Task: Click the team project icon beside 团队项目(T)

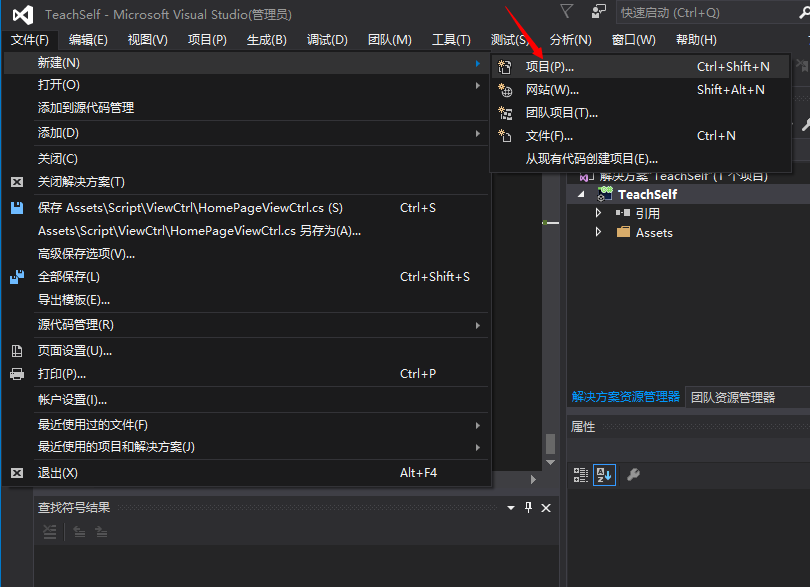Action: (x=505, y=113)
